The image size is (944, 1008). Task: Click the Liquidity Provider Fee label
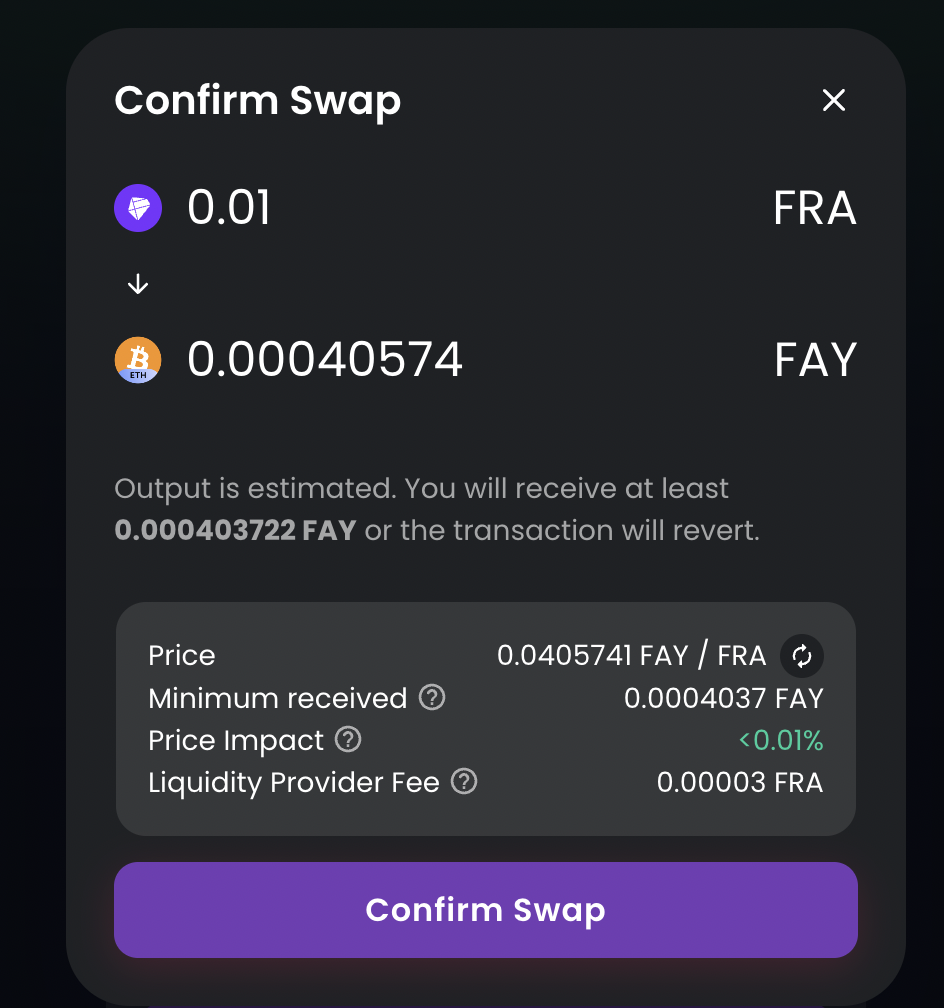[293, 783]
